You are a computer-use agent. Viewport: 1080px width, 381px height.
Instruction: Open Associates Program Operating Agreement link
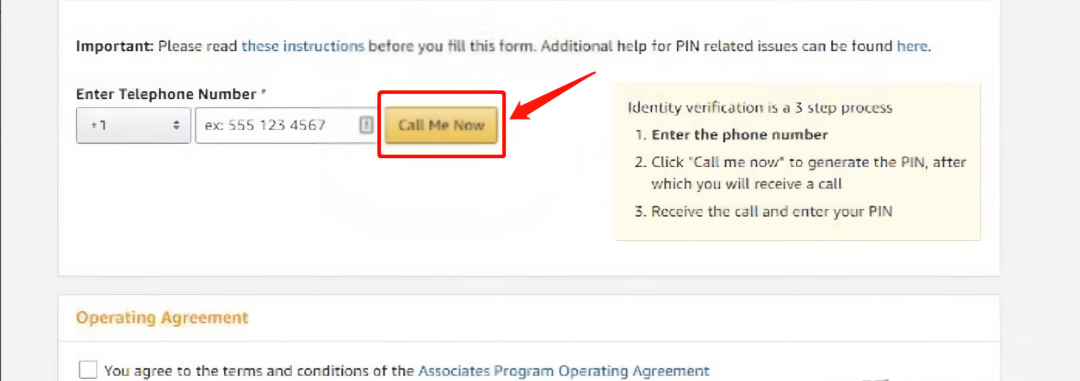[x=563, y=371]
